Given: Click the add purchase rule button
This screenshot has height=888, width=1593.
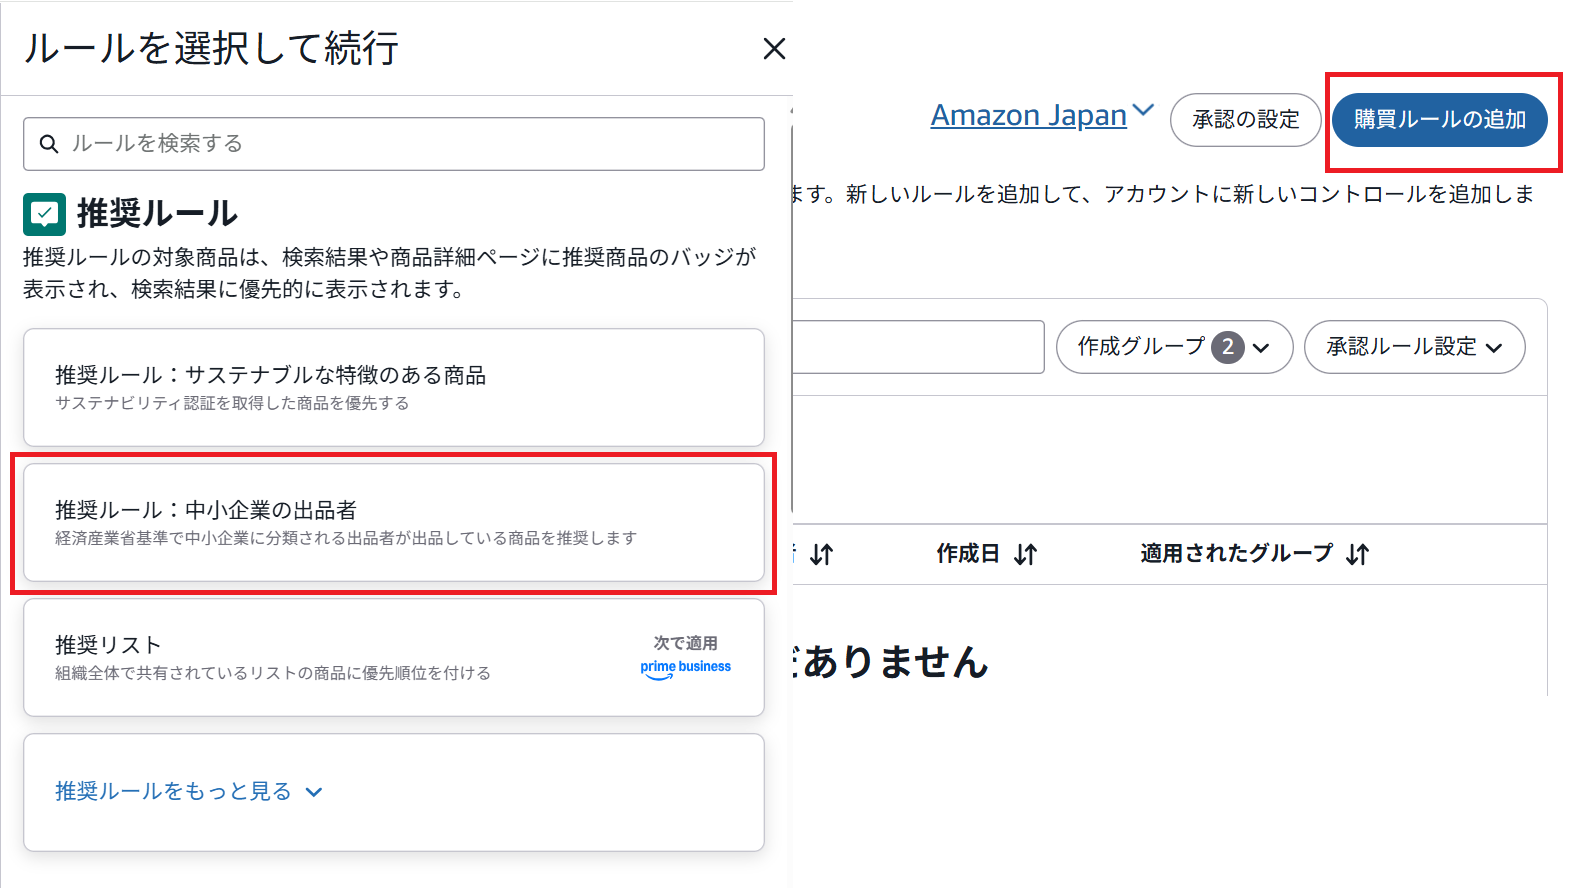Looking at the screenshot, I should [x=1440, y=120].
